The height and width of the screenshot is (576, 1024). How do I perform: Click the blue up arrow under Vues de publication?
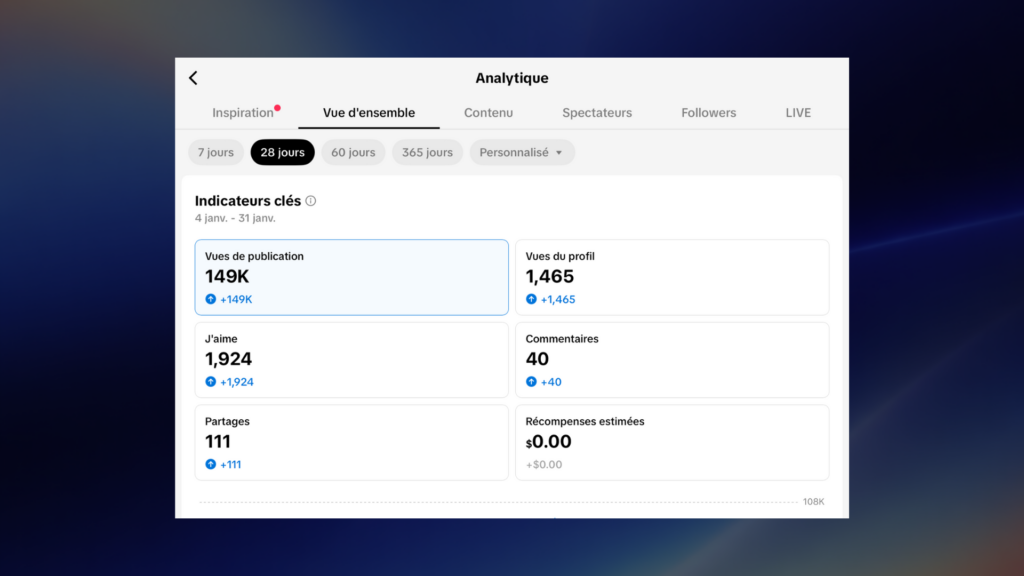pos(211,299)
